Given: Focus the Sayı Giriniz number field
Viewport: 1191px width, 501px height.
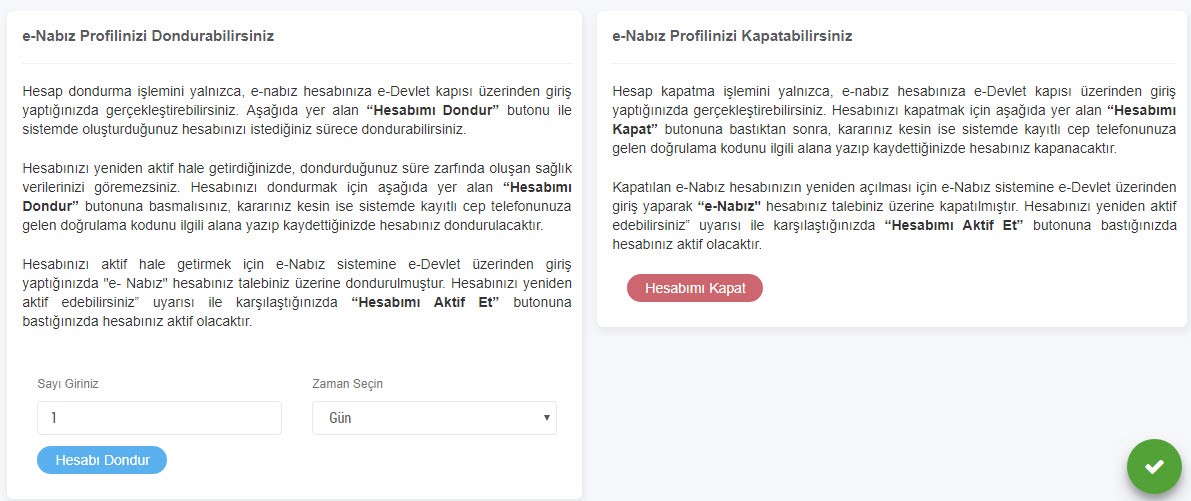Looking at the screenshot, I should 159,418.
